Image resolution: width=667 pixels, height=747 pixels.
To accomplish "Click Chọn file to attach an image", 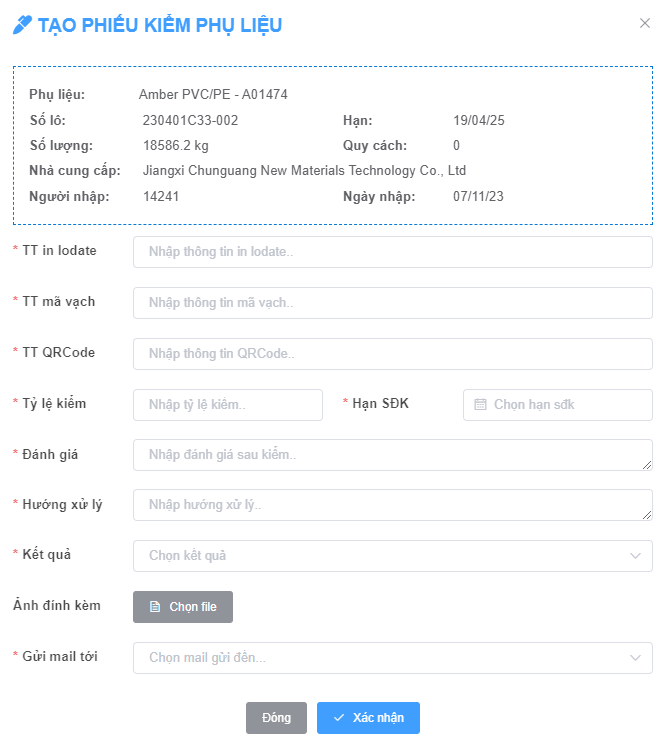I will pos(183,607).
